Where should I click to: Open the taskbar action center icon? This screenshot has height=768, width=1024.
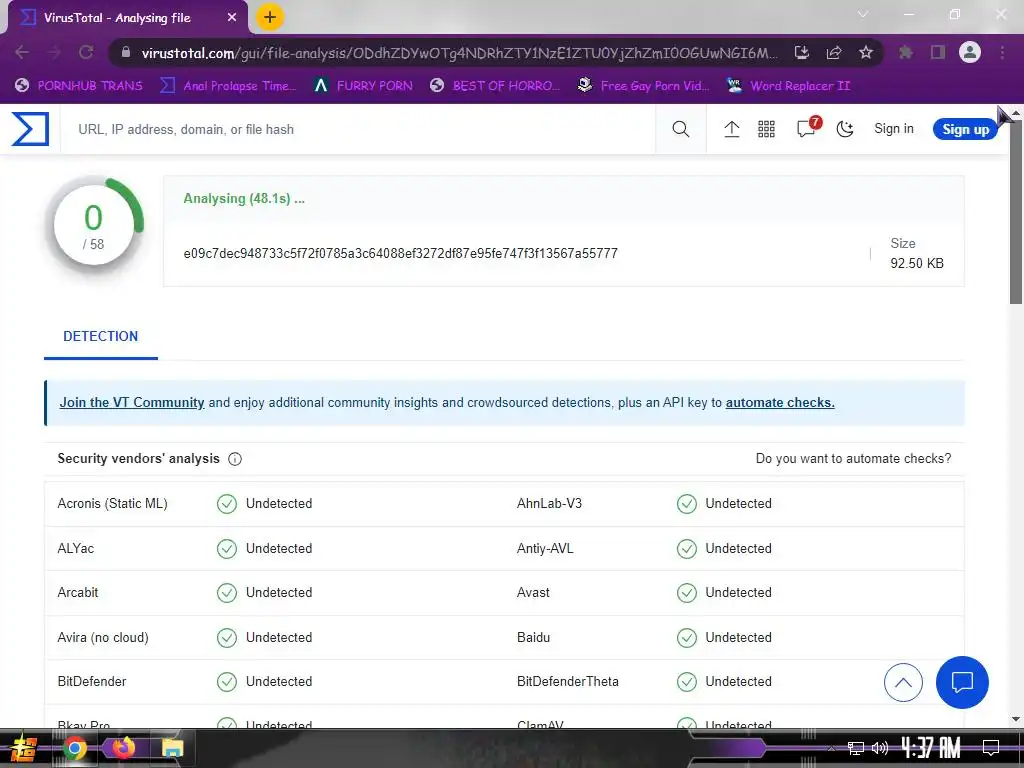point(991,748)
